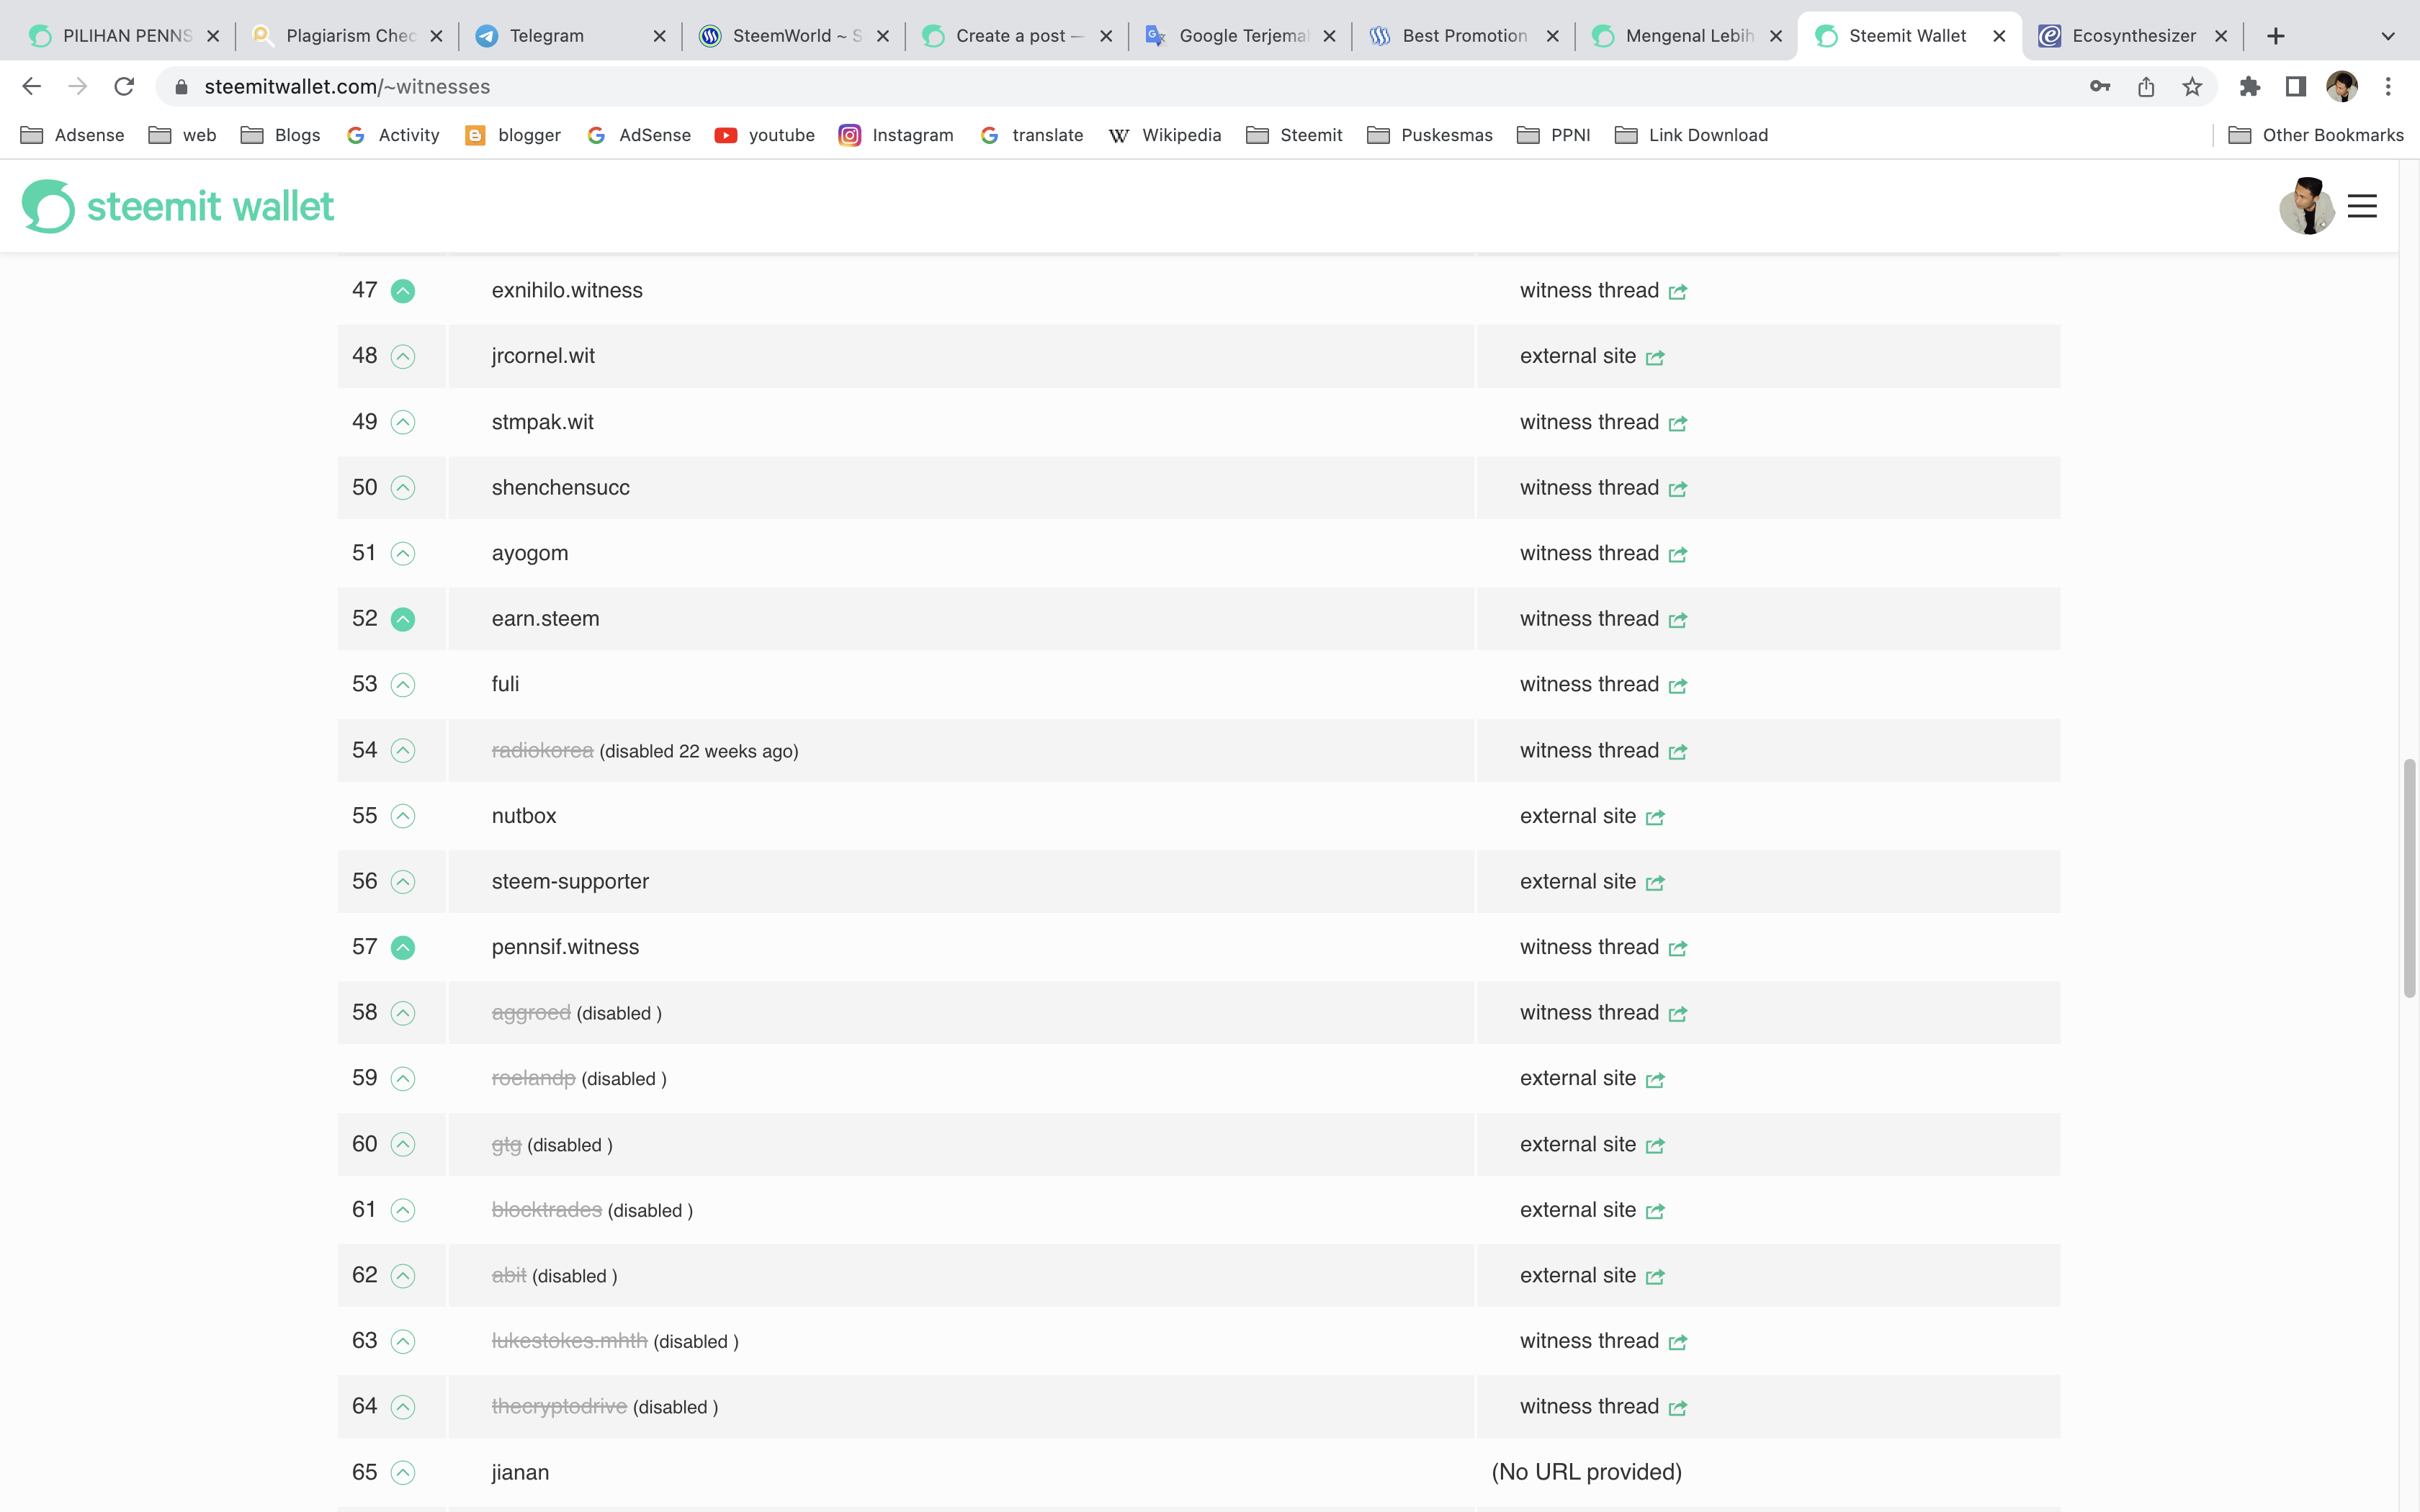Click witness name shenchensucc

561,488
